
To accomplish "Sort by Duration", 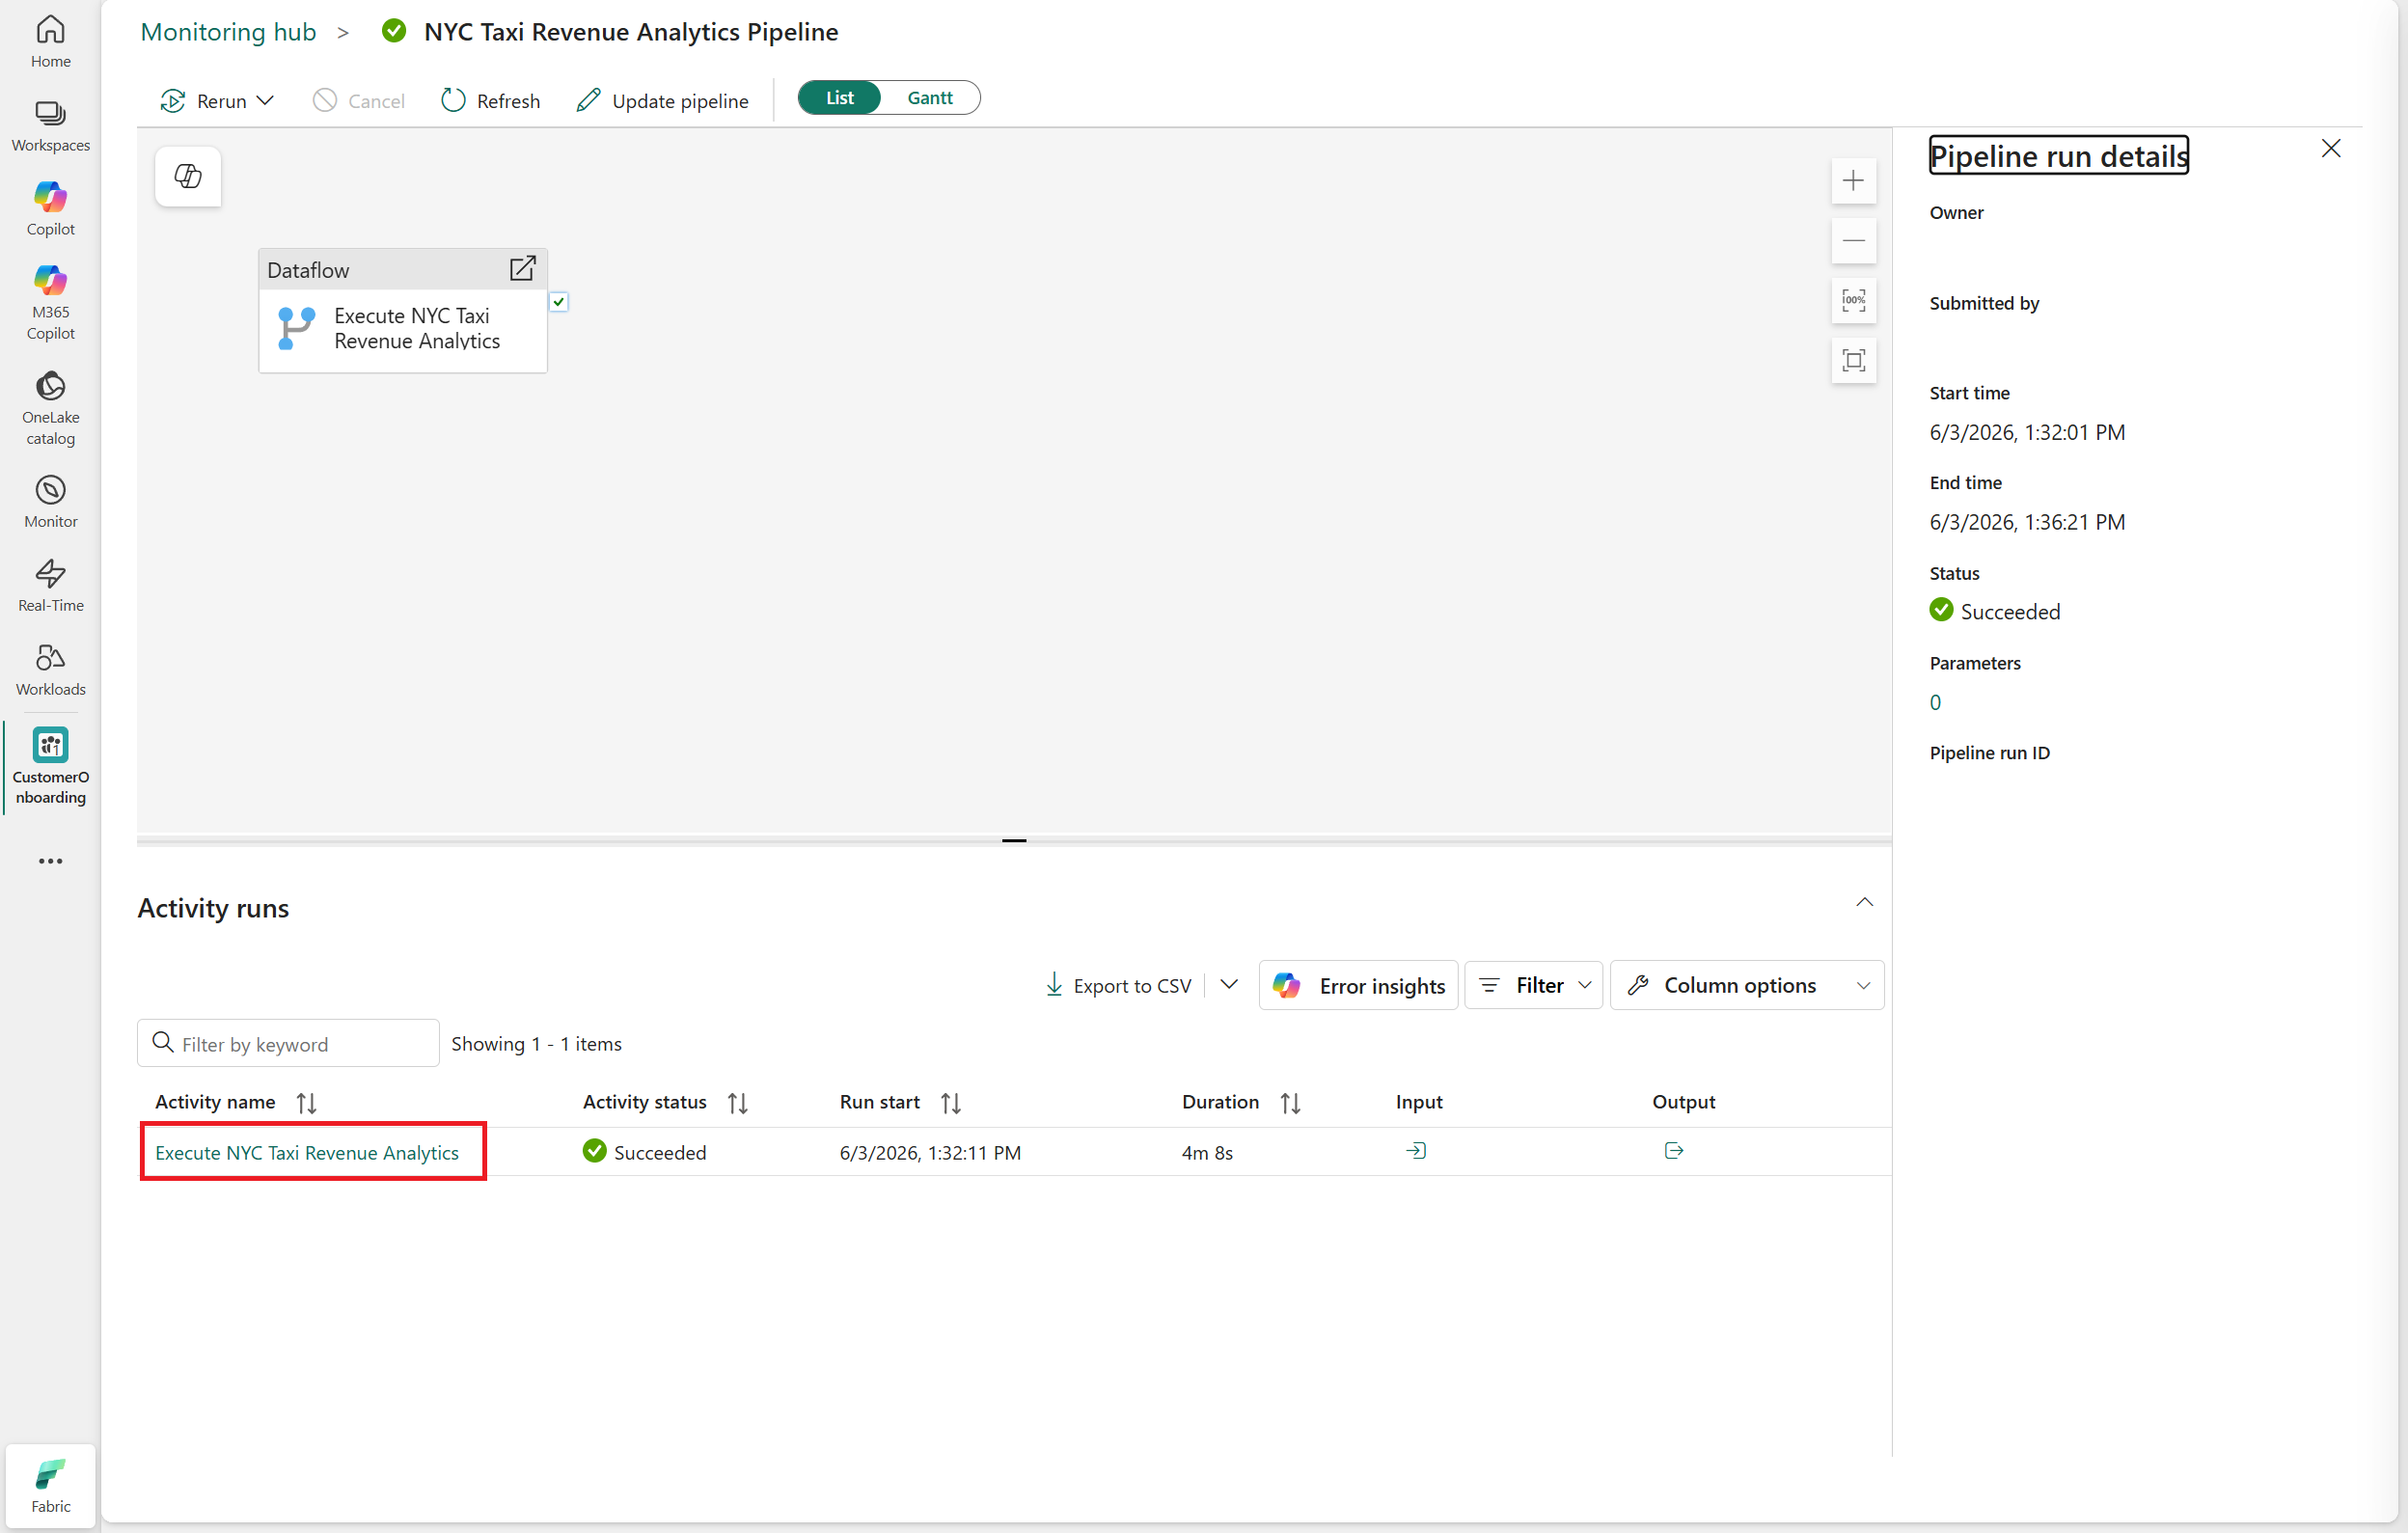I will coord(1291,1103).
